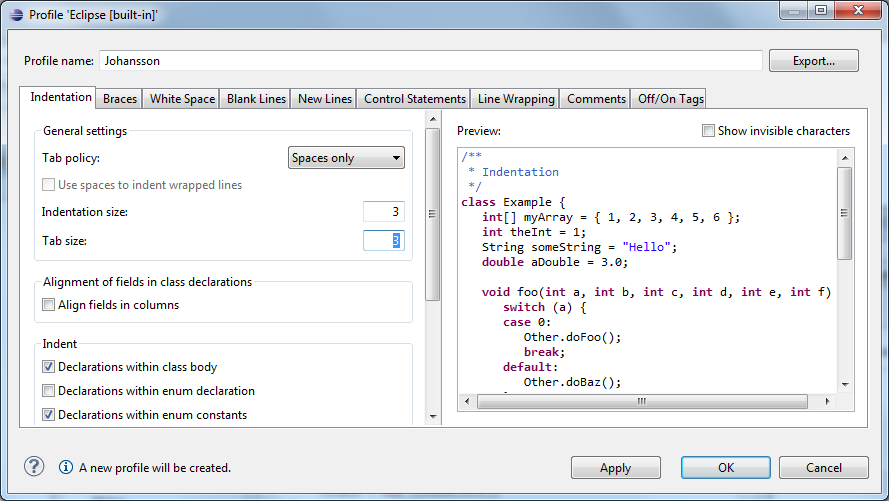Screen dimensions: 889x501
Task: Click 'A new profile will be created.' message
Action: tap(155, 468)
